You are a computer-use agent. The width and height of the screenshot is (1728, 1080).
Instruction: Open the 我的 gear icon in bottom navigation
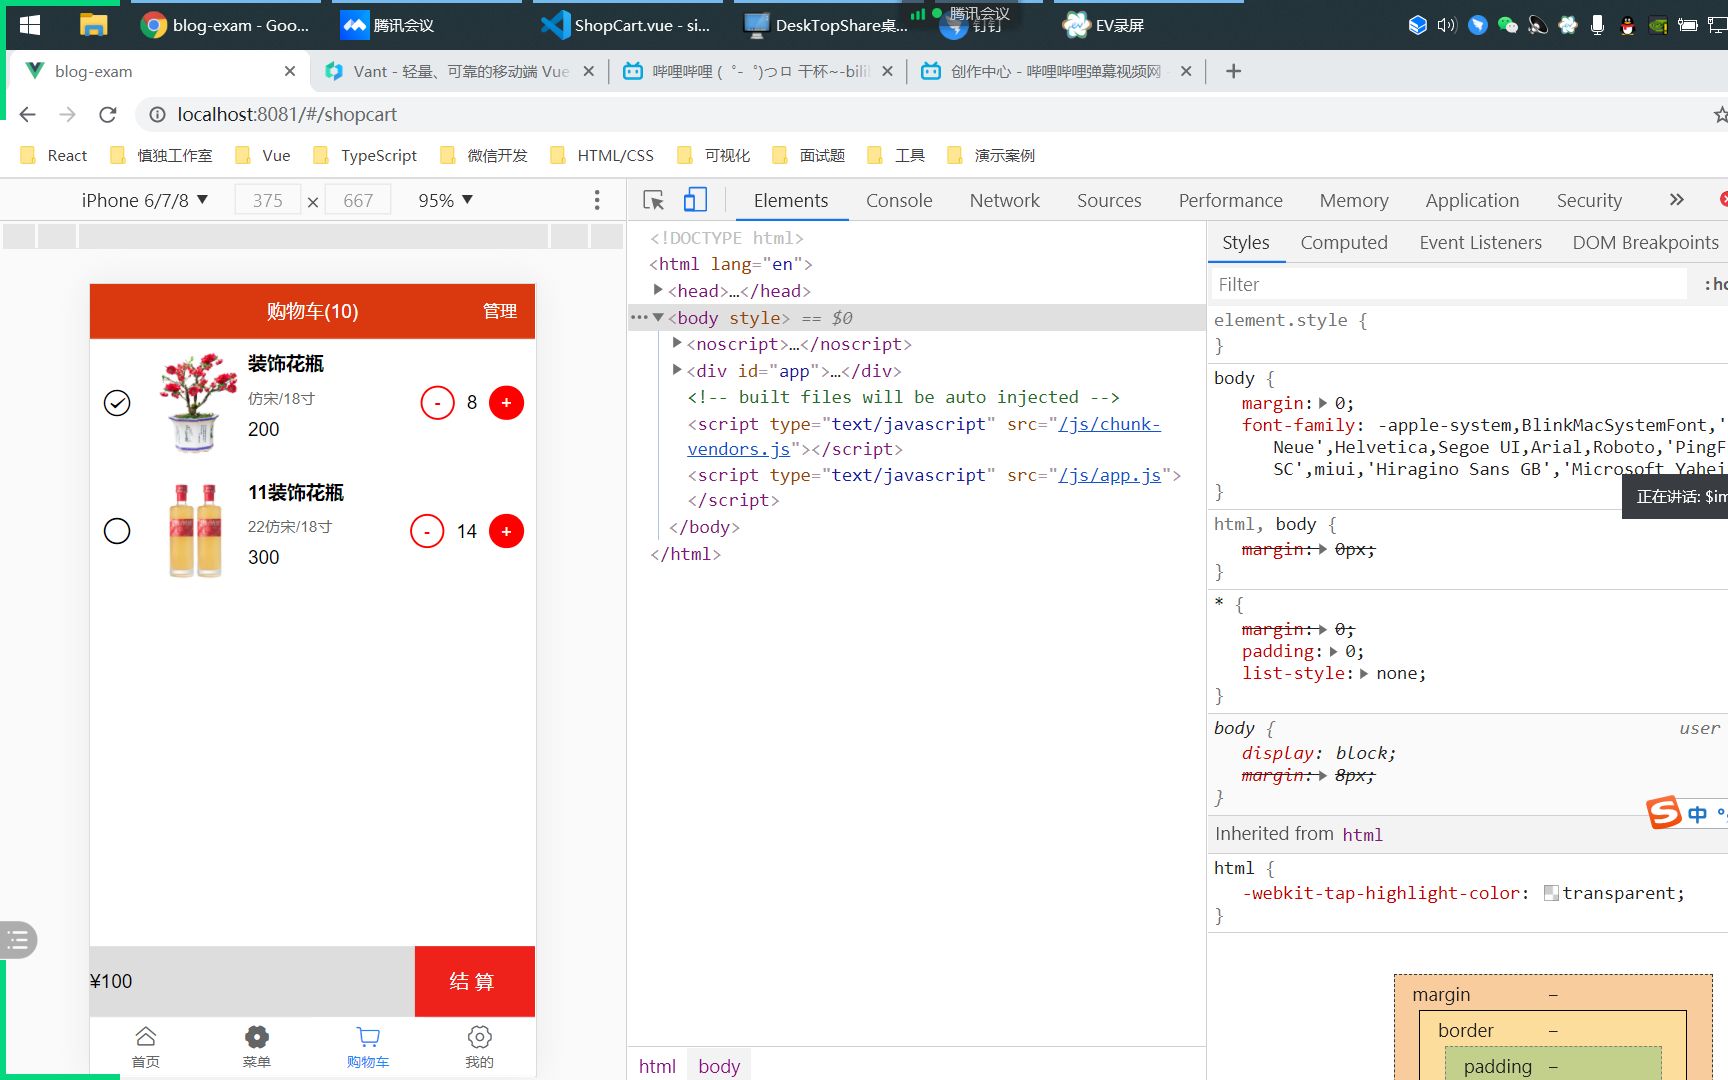[x=479, y=1037]
